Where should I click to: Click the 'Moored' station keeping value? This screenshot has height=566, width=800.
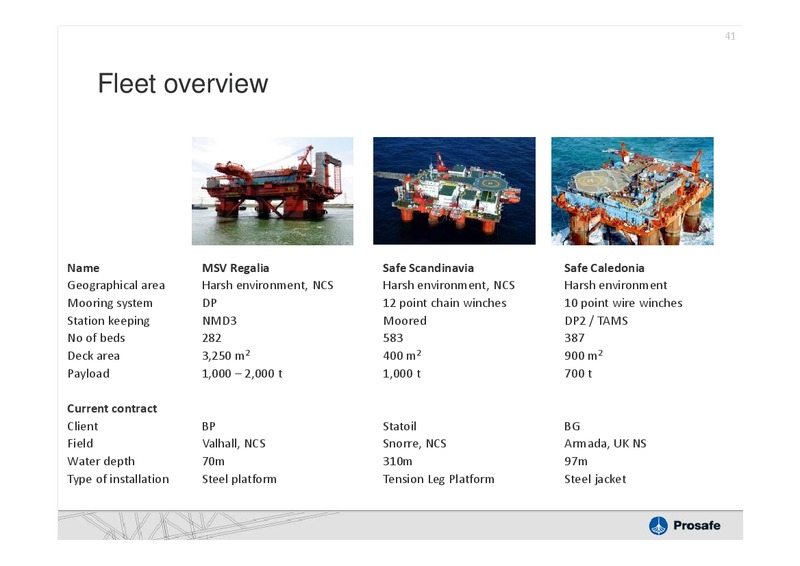pos(405,321)
